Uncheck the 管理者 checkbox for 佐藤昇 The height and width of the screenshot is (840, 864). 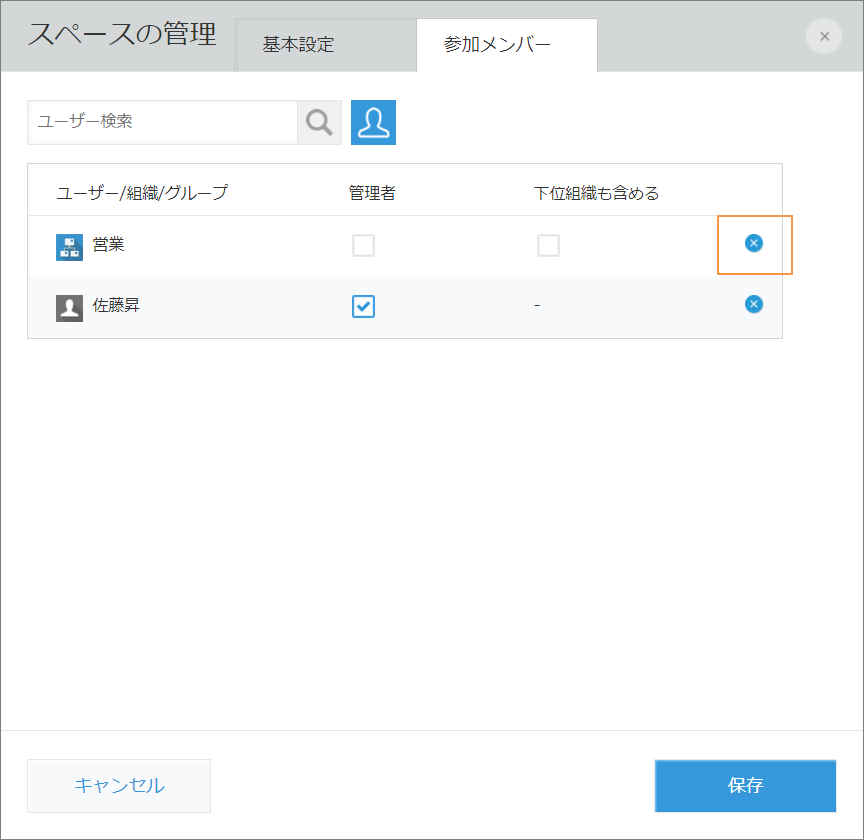(363, 305)
